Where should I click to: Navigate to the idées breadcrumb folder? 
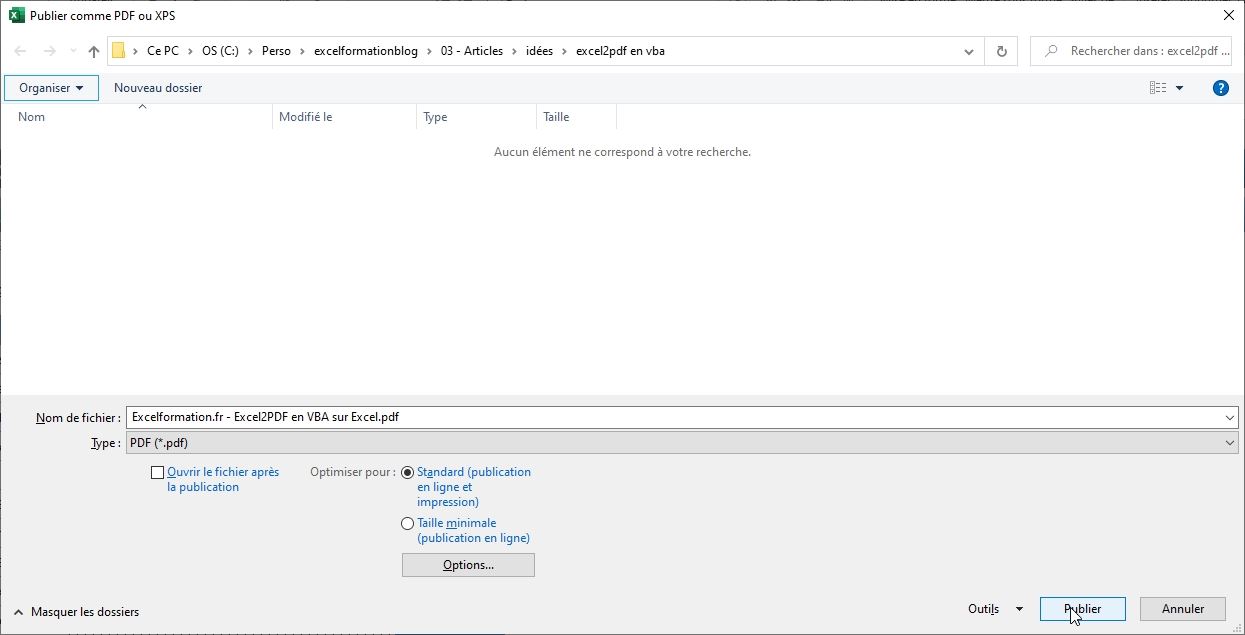point(539,50)
